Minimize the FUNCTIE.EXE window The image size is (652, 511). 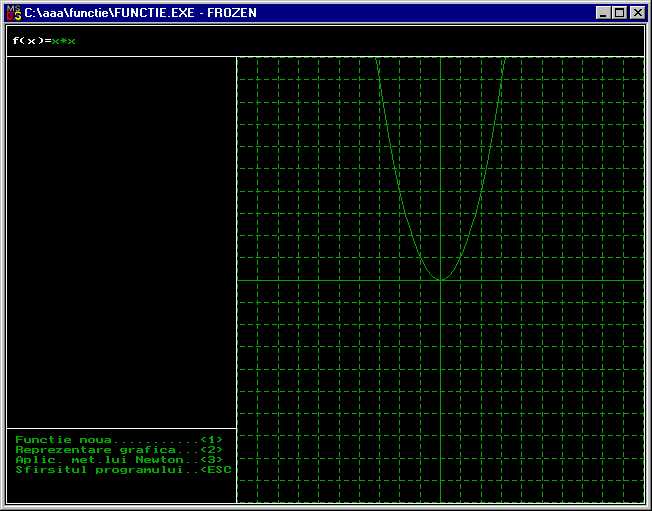point(603,13)
